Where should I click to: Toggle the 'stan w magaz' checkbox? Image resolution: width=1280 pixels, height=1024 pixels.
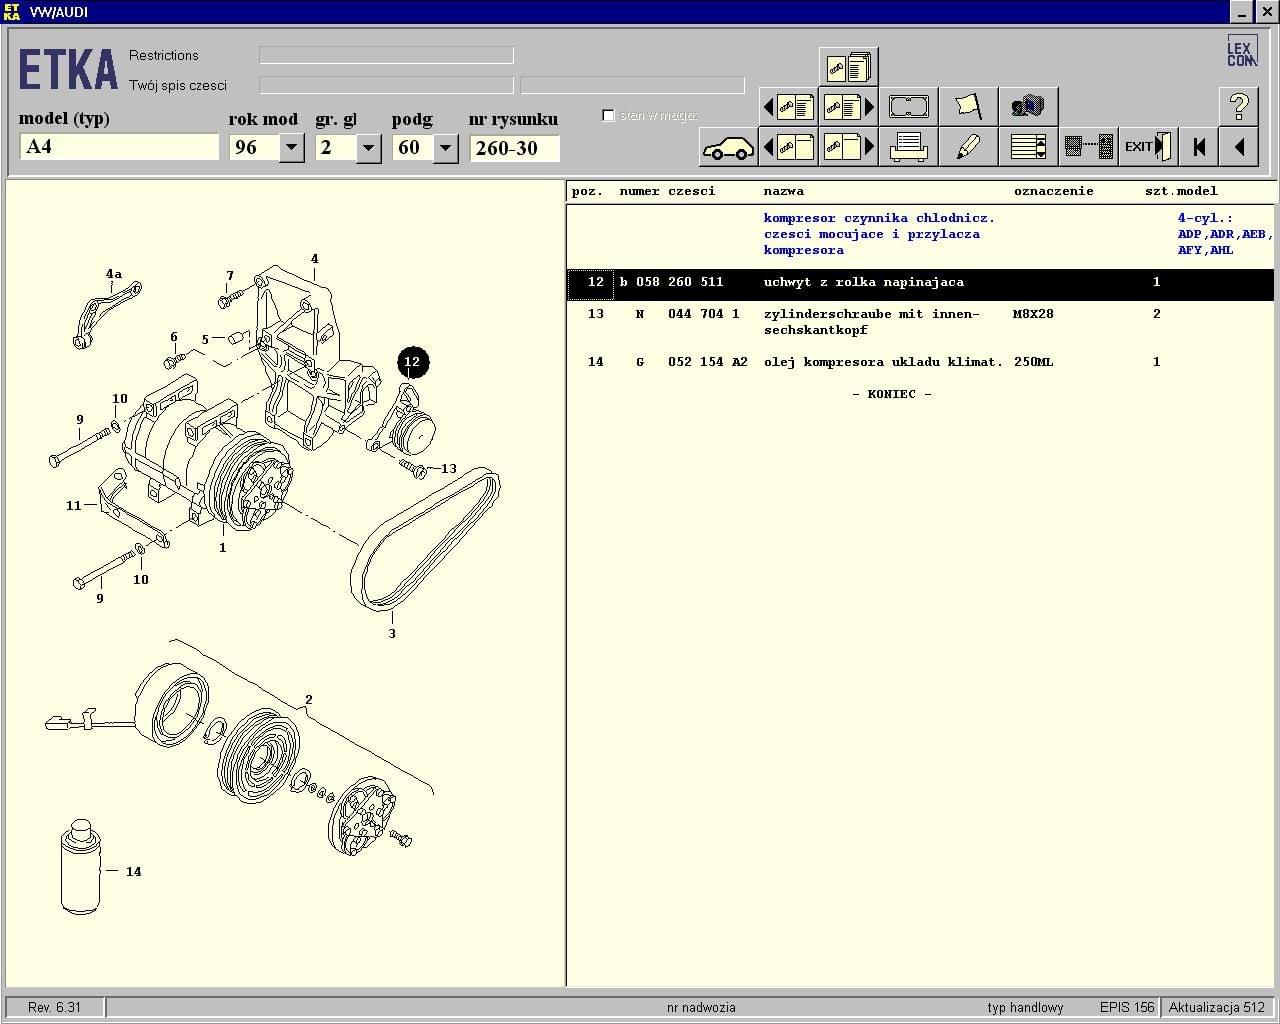pyautogui.click(x=608, y=115)
